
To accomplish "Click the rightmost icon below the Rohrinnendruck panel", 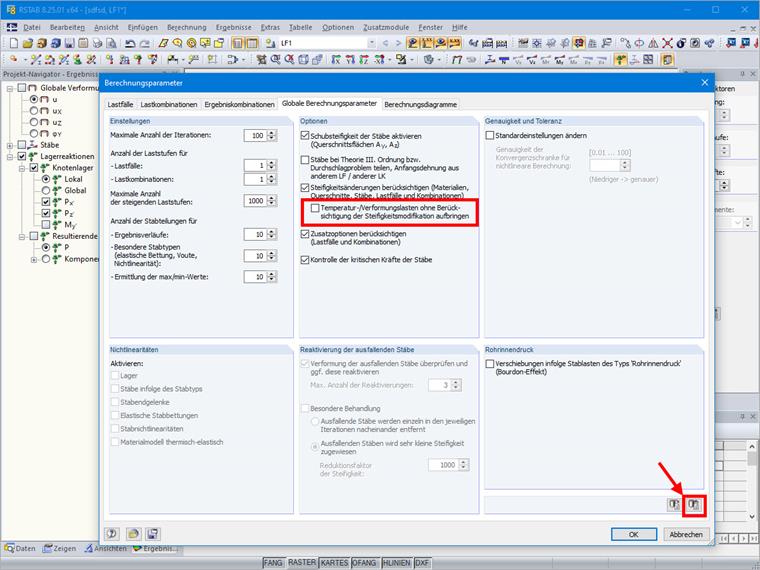I will coord(694,505).
